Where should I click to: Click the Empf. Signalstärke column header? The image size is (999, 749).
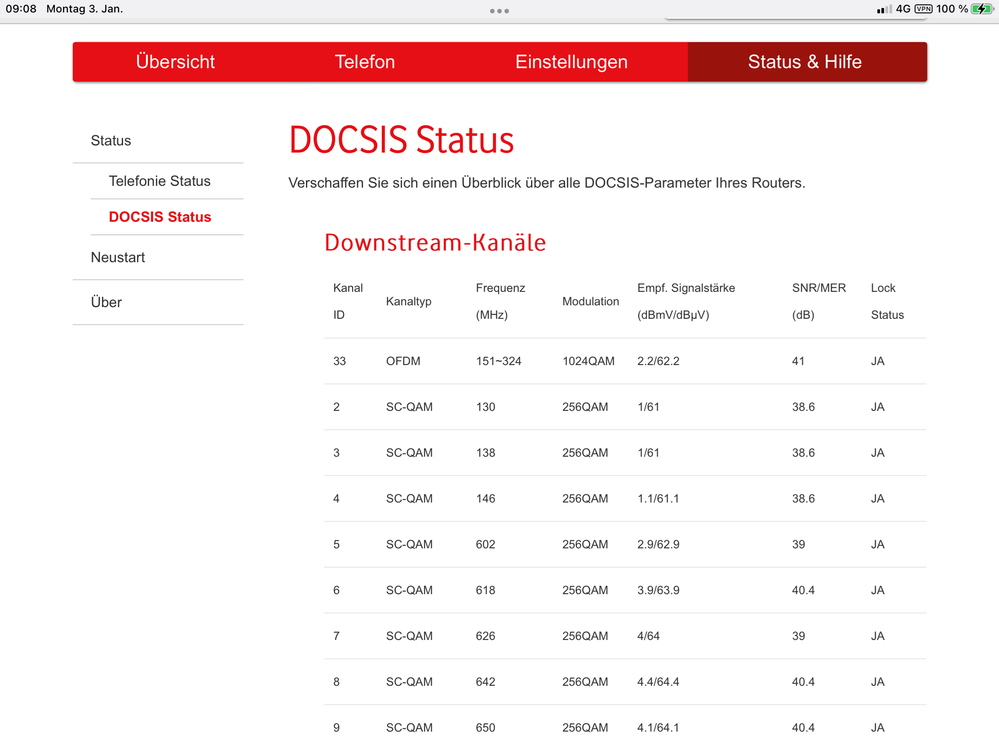click(686, 301)
